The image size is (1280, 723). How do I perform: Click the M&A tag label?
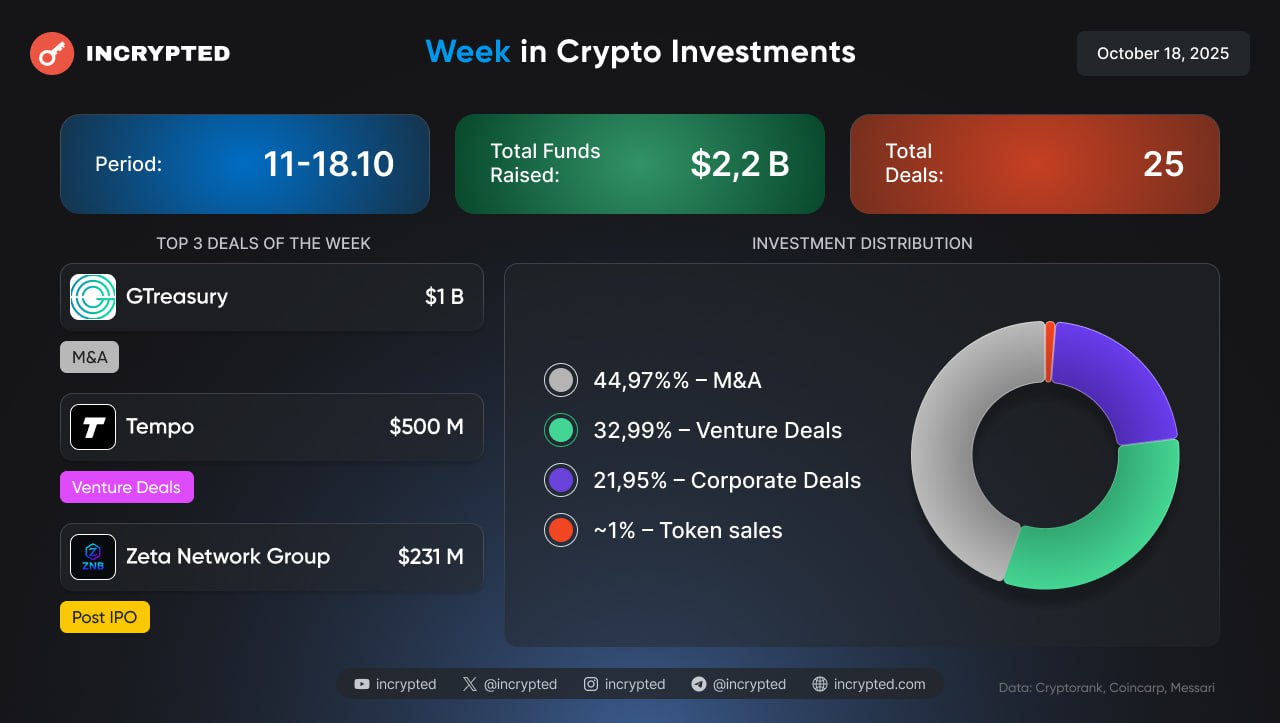90,357
